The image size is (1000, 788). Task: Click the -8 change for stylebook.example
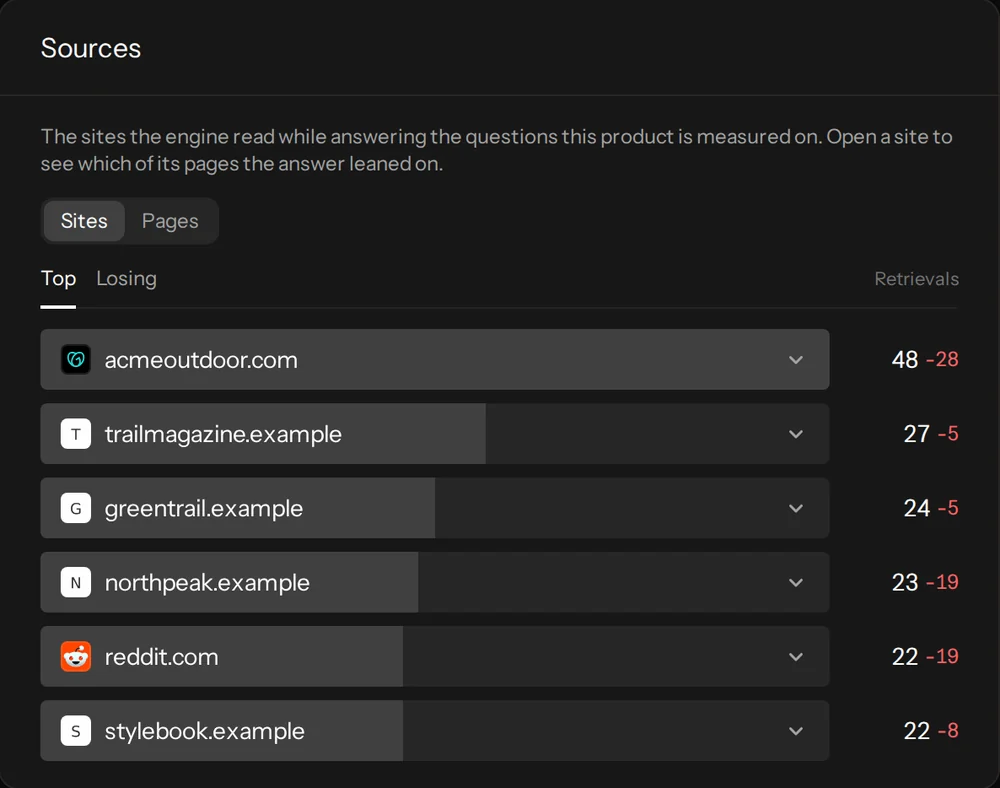[x=948, y=731]
